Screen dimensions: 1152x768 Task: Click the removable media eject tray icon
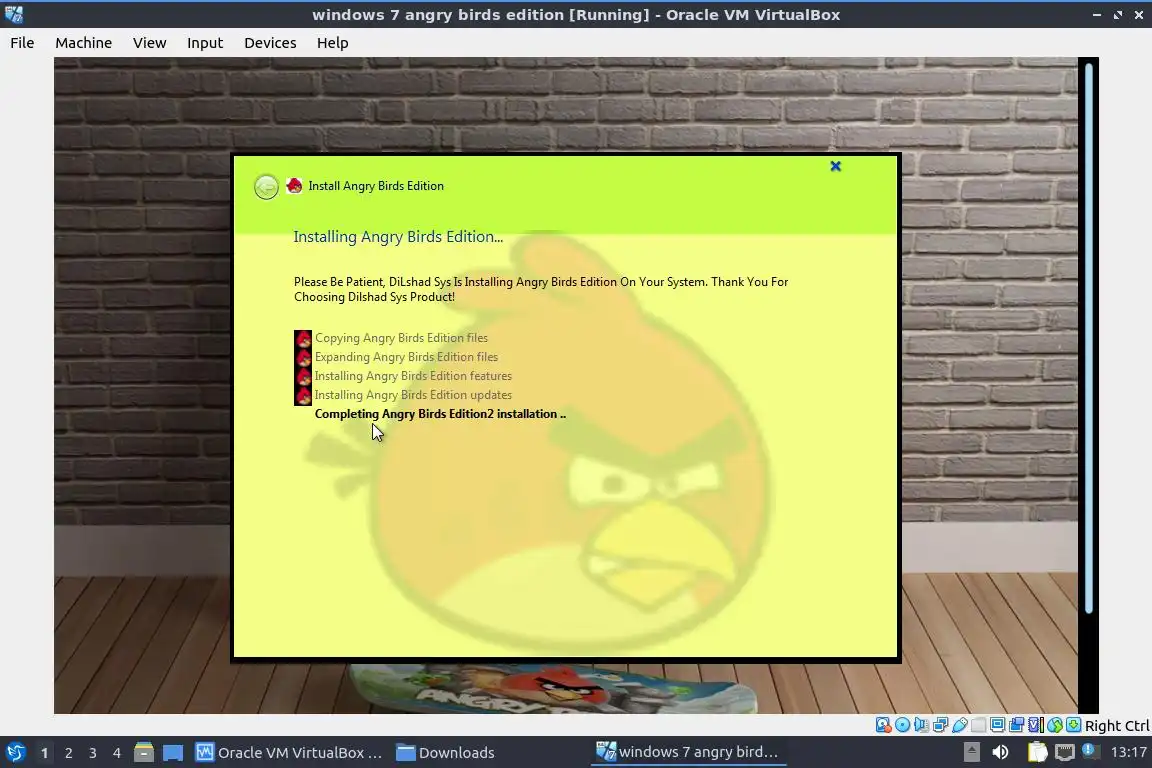(x=972, y=752)
